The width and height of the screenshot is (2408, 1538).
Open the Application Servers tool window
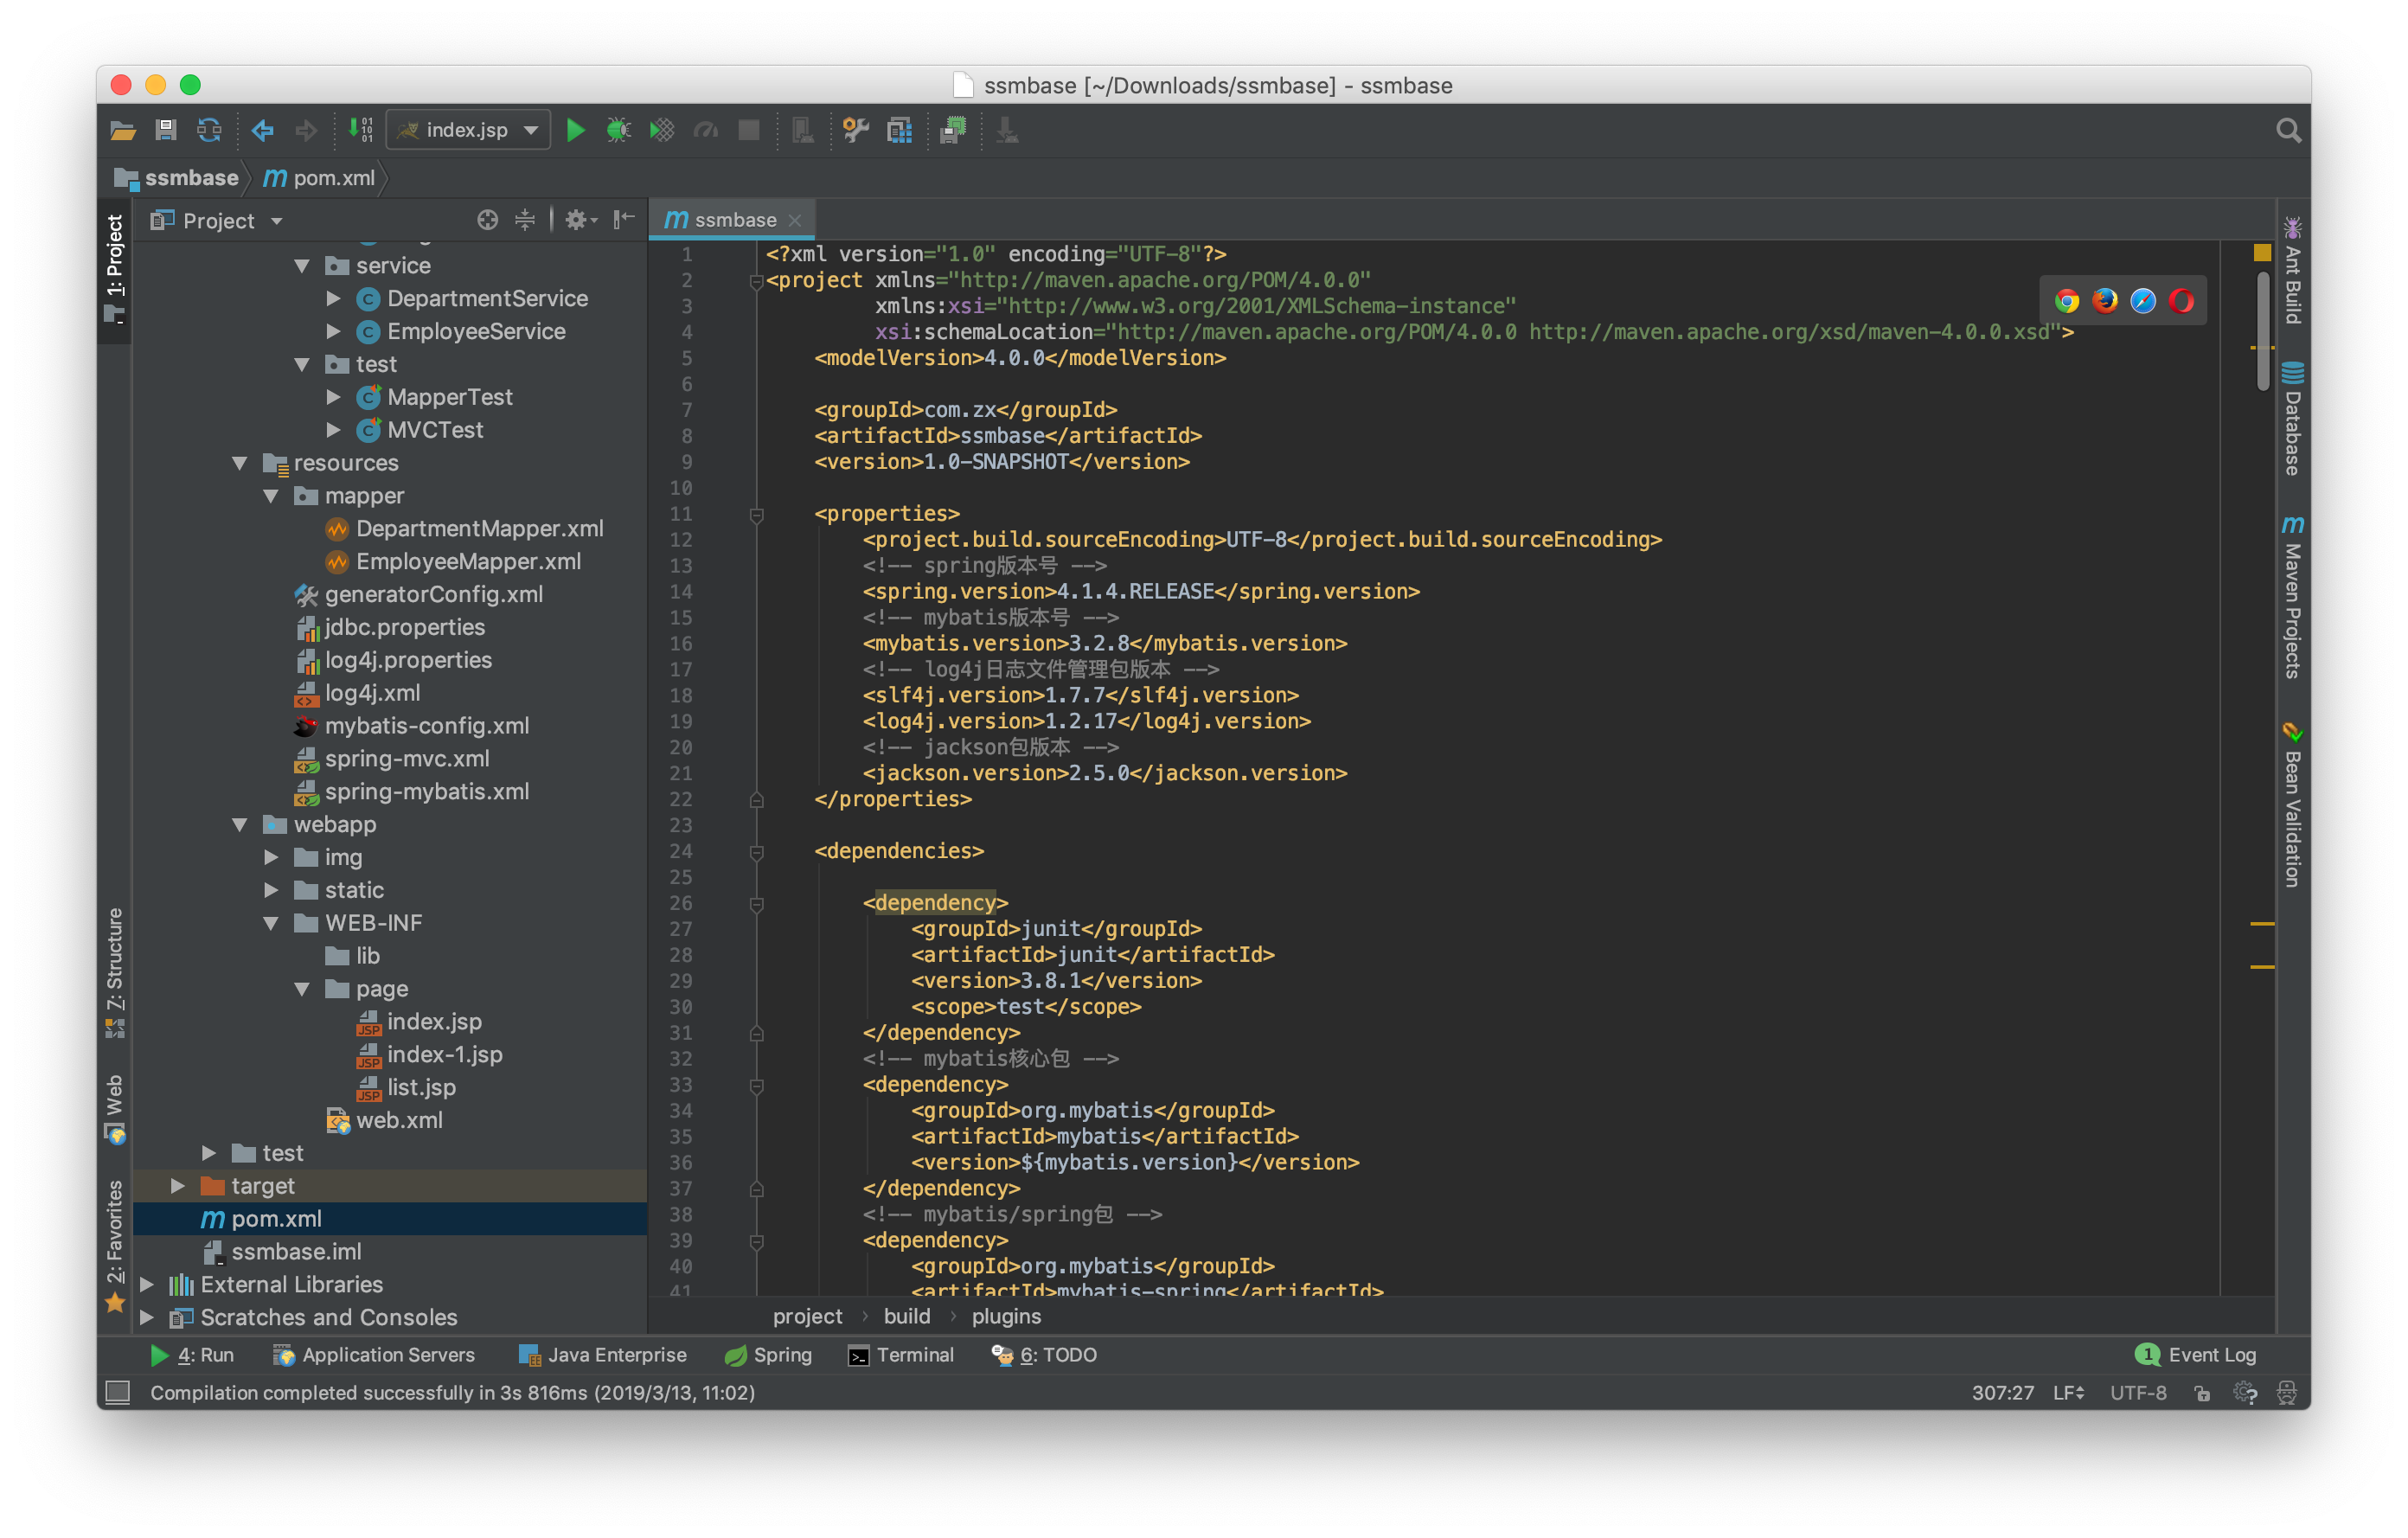(374, 1355)
